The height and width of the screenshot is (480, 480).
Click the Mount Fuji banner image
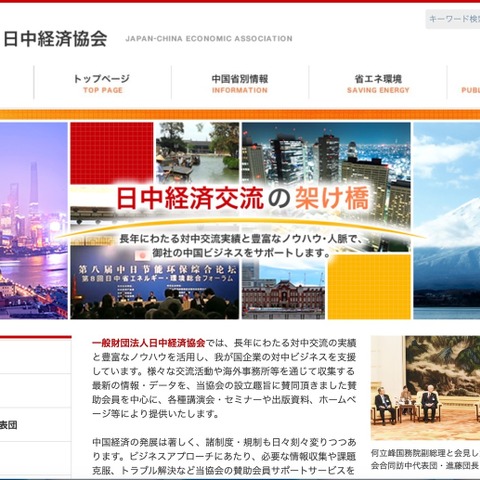point(447,221)
